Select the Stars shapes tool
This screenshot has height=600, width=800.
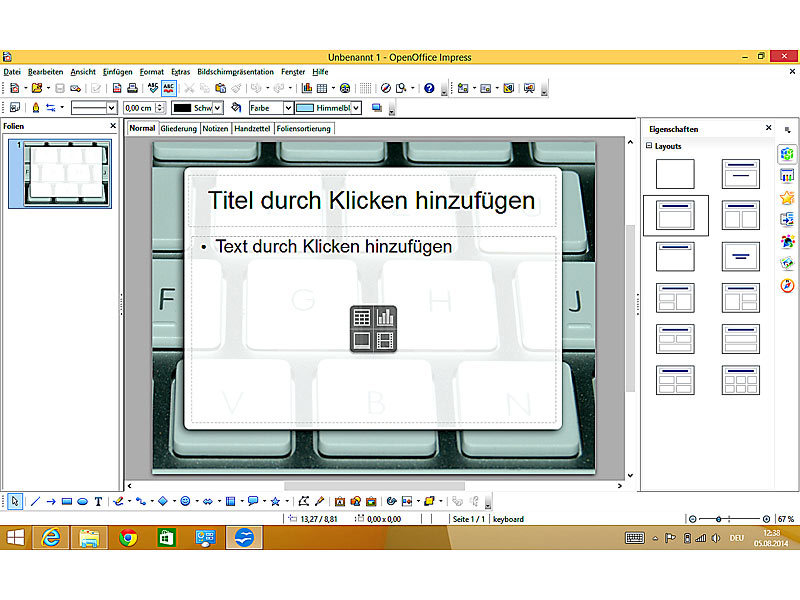tap(276, 502)
